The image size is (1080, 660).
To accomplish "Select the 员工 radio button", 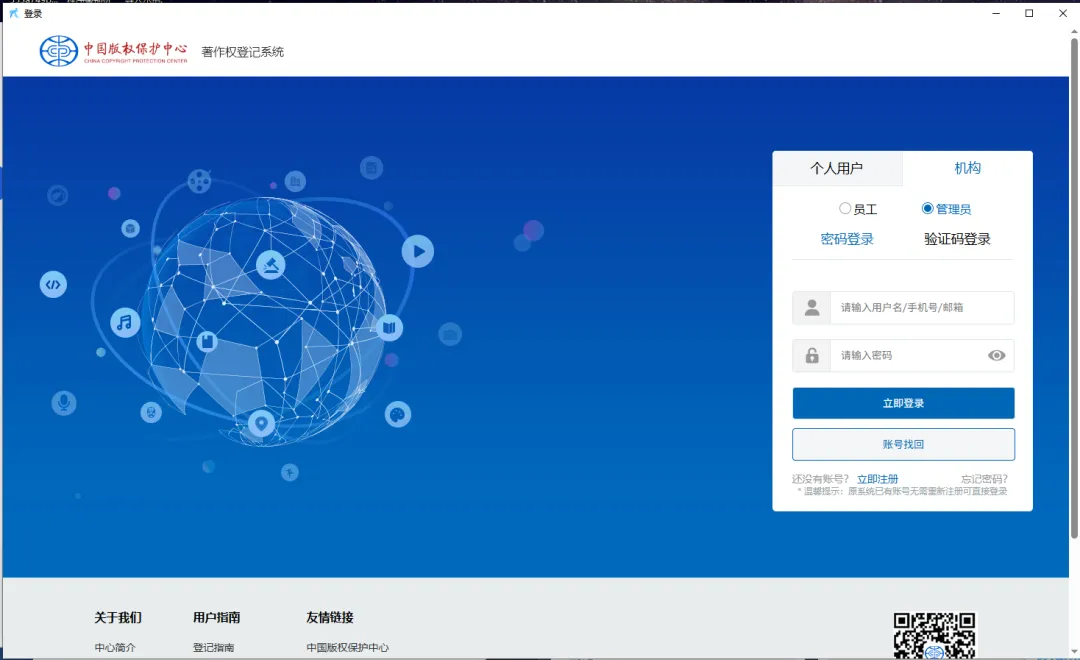I will pos(845,208).
